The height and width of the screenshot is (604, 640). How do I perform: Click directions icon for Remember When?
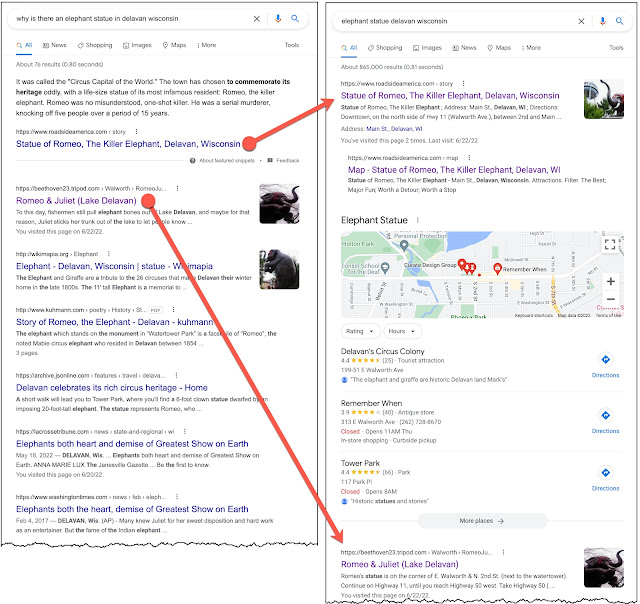pos(606,415)
